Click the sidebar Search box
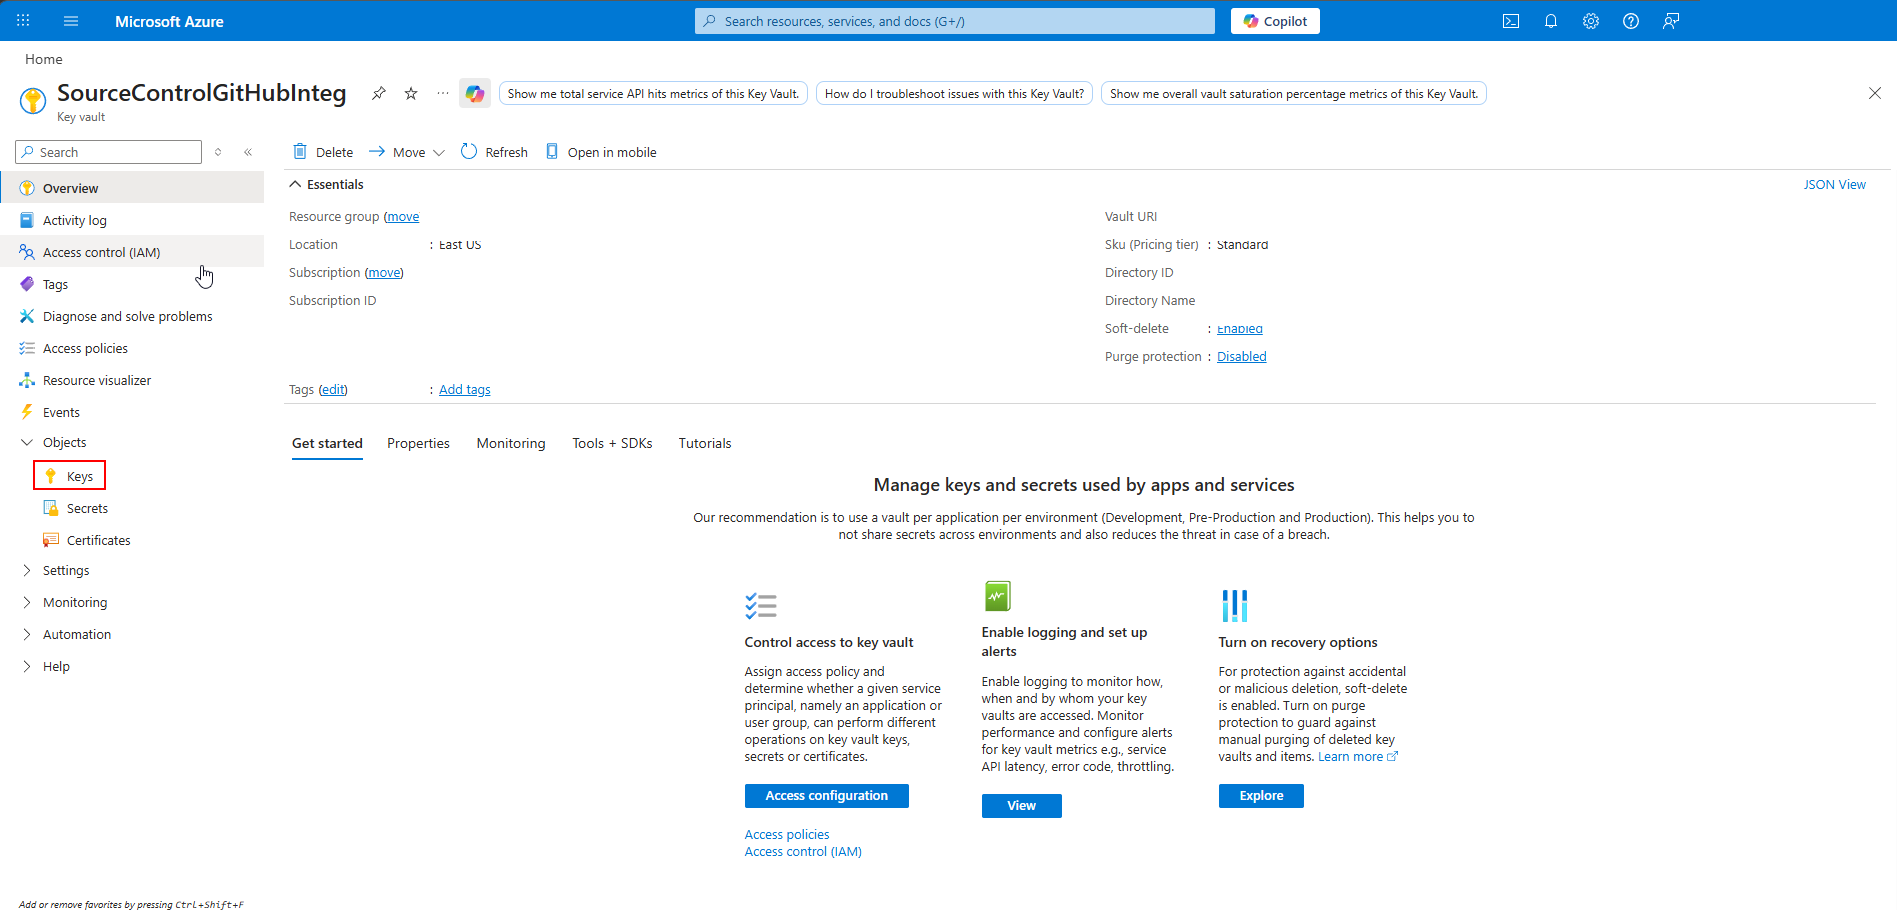 click(x=109, y=152)
